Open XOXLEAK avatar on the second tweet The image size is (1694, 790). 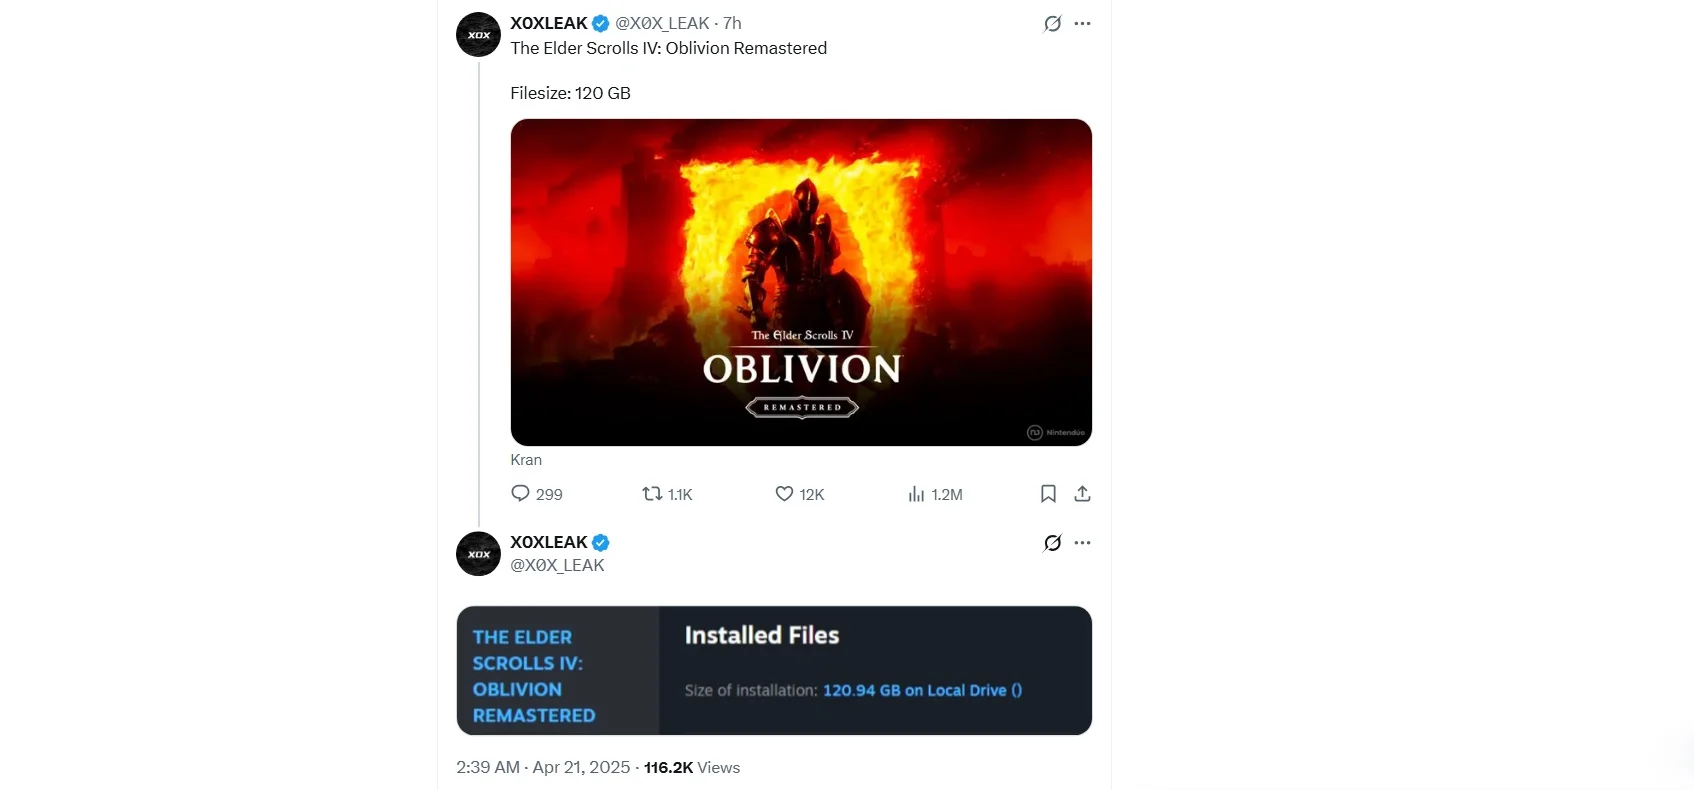478,554
